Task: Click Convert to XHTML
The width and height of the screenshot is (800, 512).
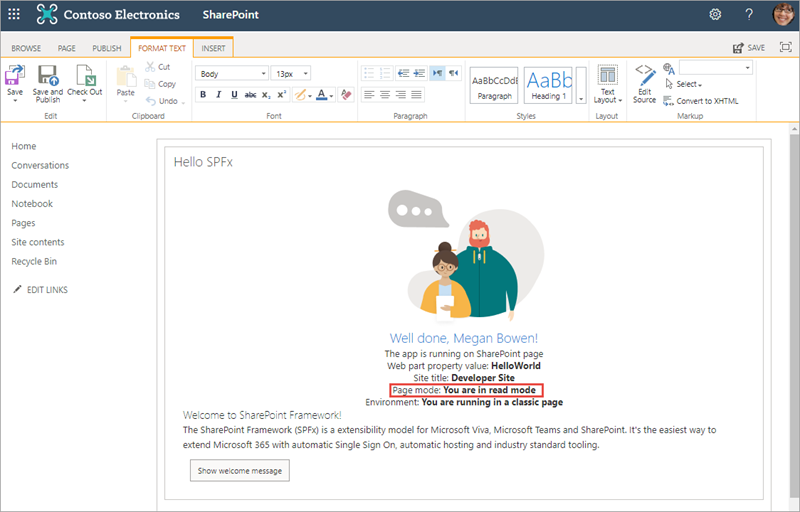Action: pyautogui.click(x=701, y=101)
